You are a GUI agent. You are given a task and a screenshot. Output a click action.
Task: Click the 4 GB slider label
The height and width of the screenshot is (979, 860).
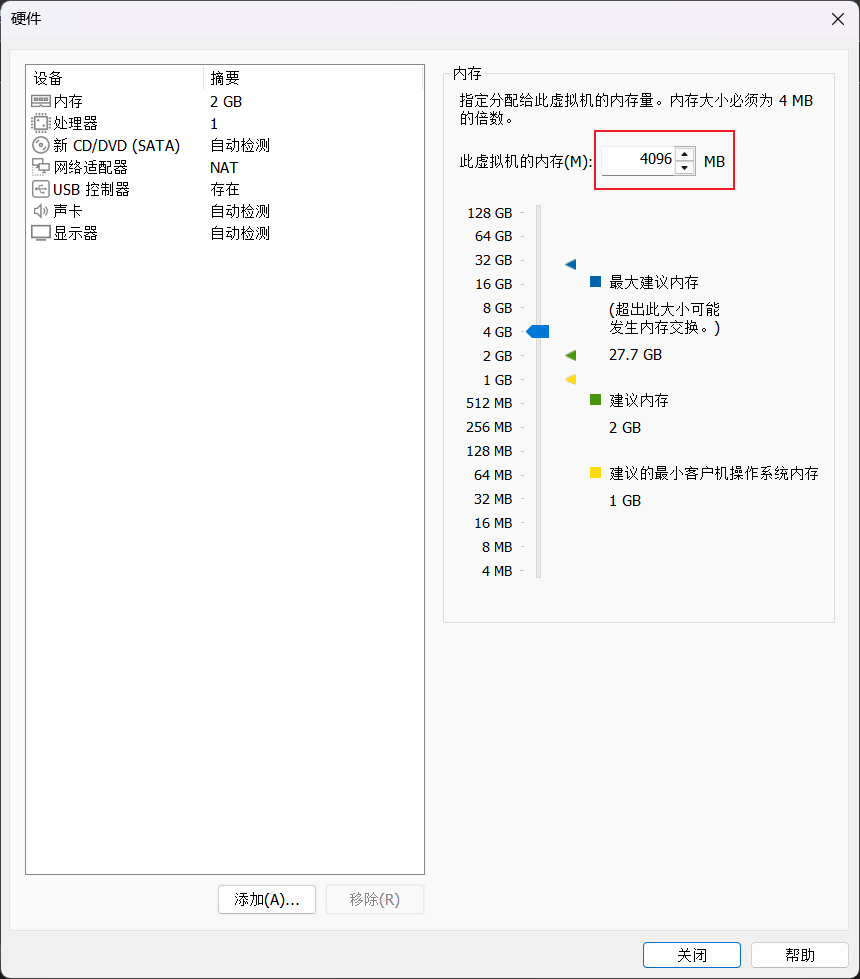[497, 332]
